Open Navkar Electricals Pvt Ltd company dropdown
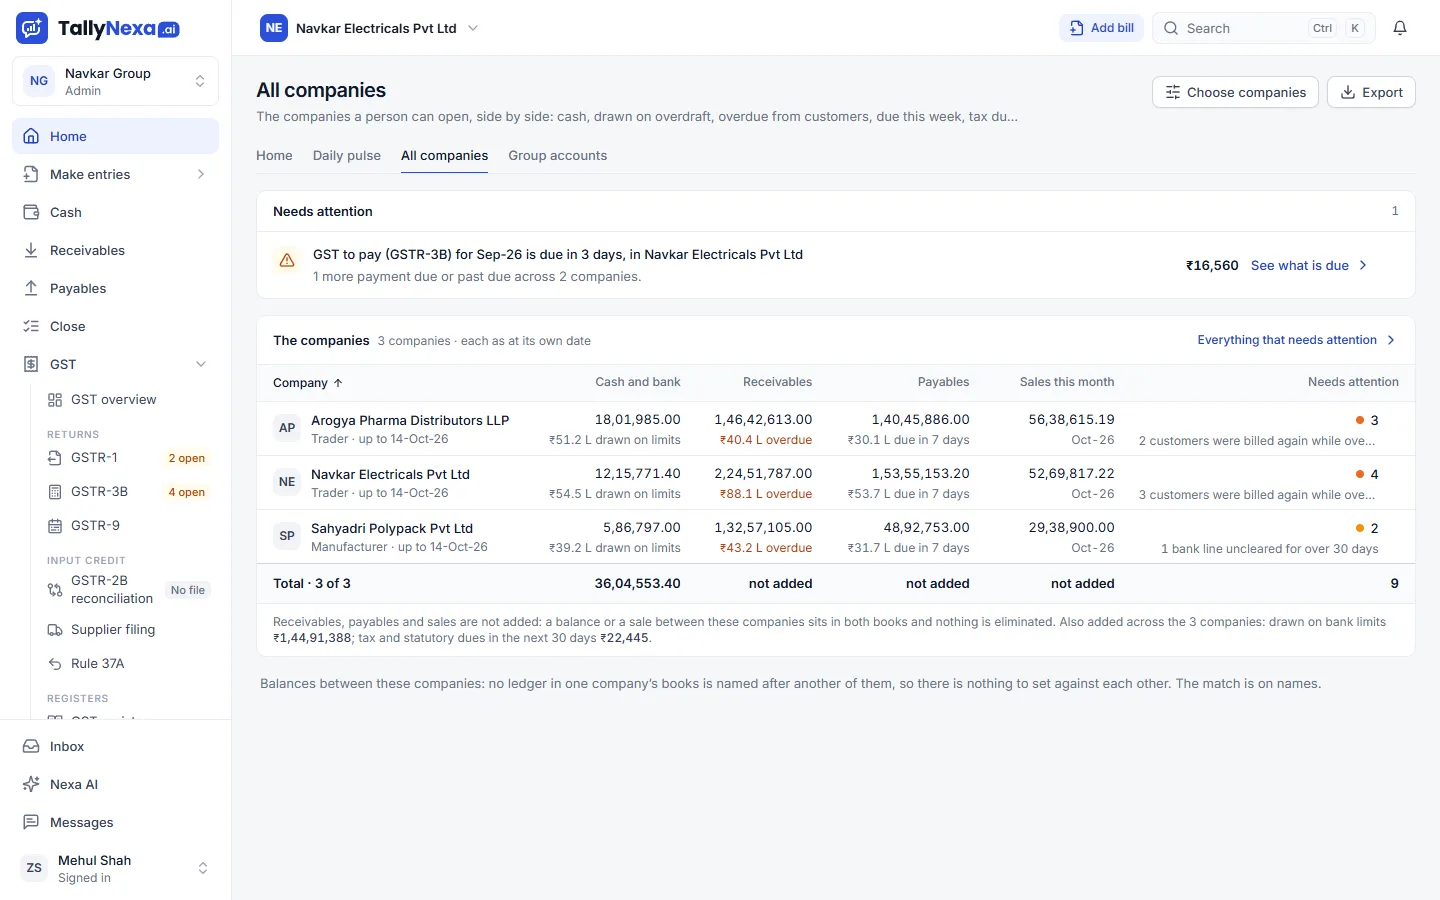Viewport: 1440px width, 900px height. click(x=369, y=28)
